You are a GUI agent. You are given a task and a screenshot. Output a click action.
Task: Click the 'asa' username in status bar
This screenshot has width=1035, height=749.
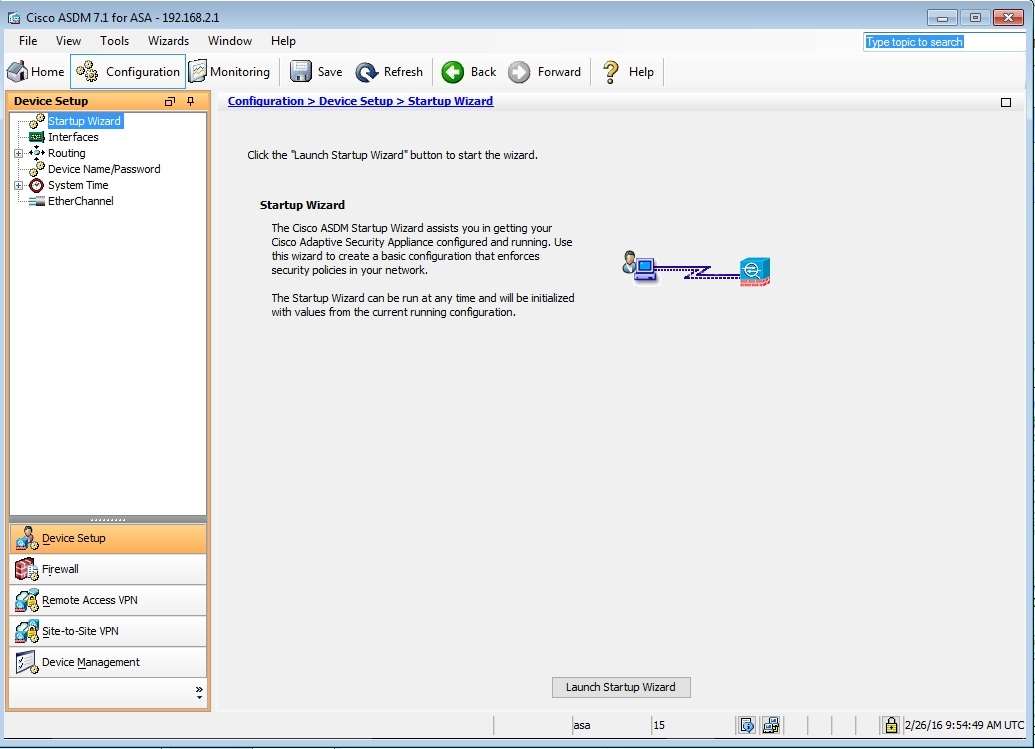click(x=582, y=725)
